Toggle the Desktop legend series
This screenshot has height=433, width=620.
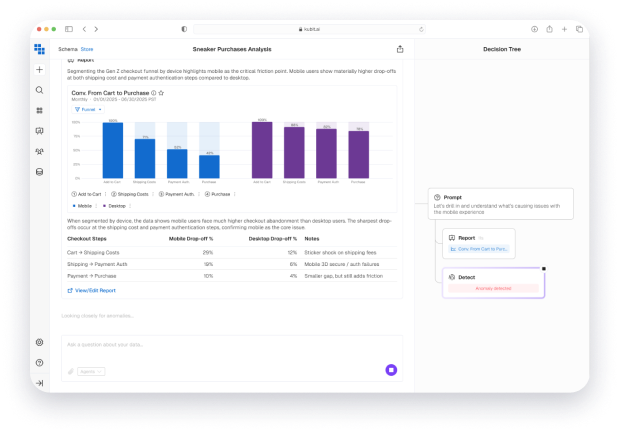[116, 204]
